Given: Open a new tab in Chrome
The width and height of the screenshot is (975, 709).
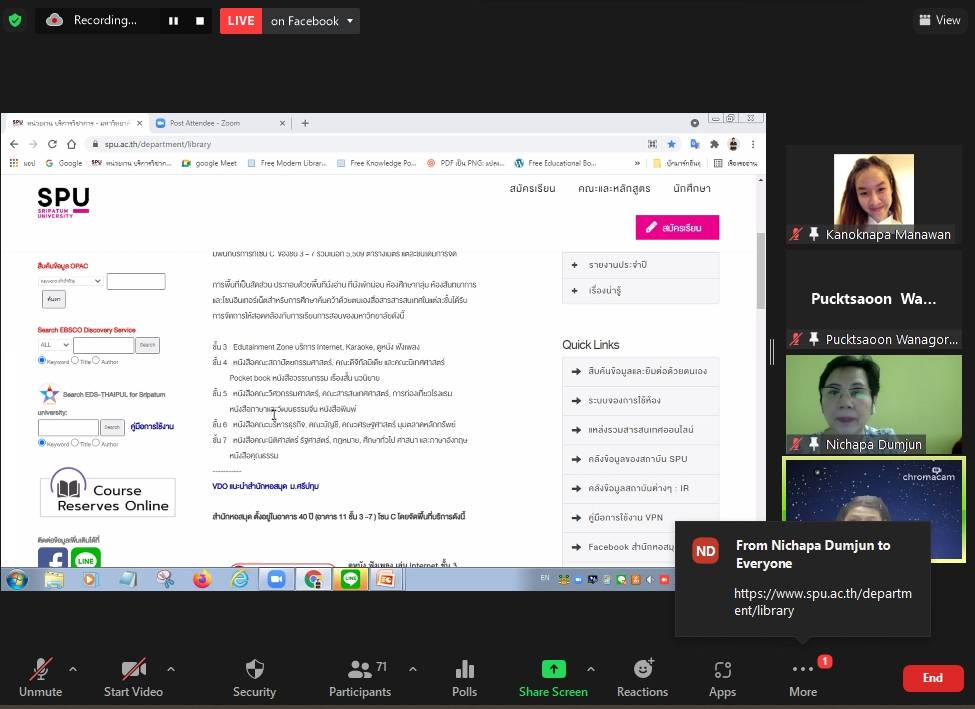Looking at the screenshot, I should (305, 123).
